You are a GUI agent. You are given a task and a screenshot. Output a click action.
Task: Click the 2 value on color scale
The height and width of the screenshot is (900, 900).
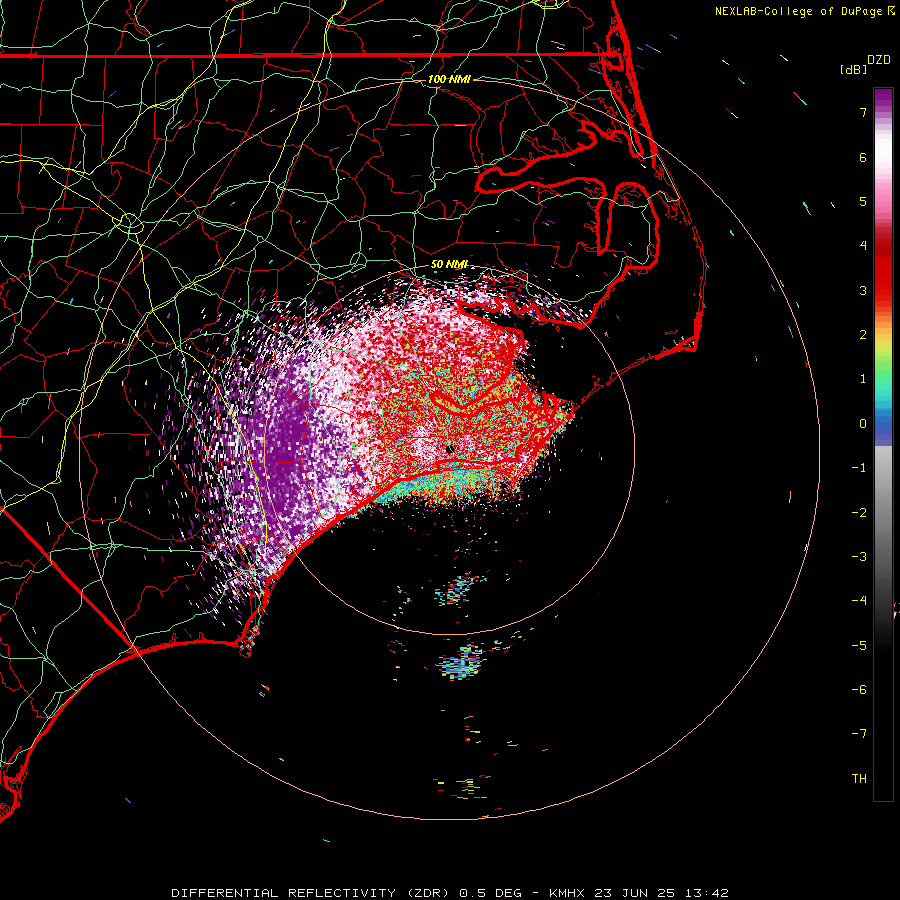click(x=863, y=335)
